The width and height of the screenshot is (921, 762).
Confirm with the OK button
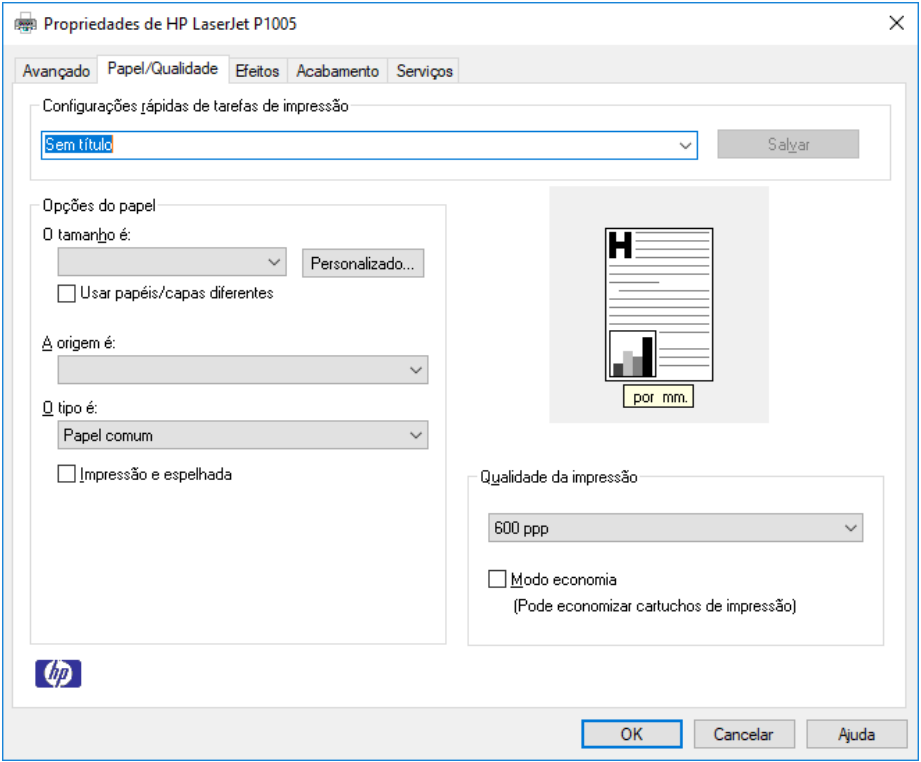(632, 734)
